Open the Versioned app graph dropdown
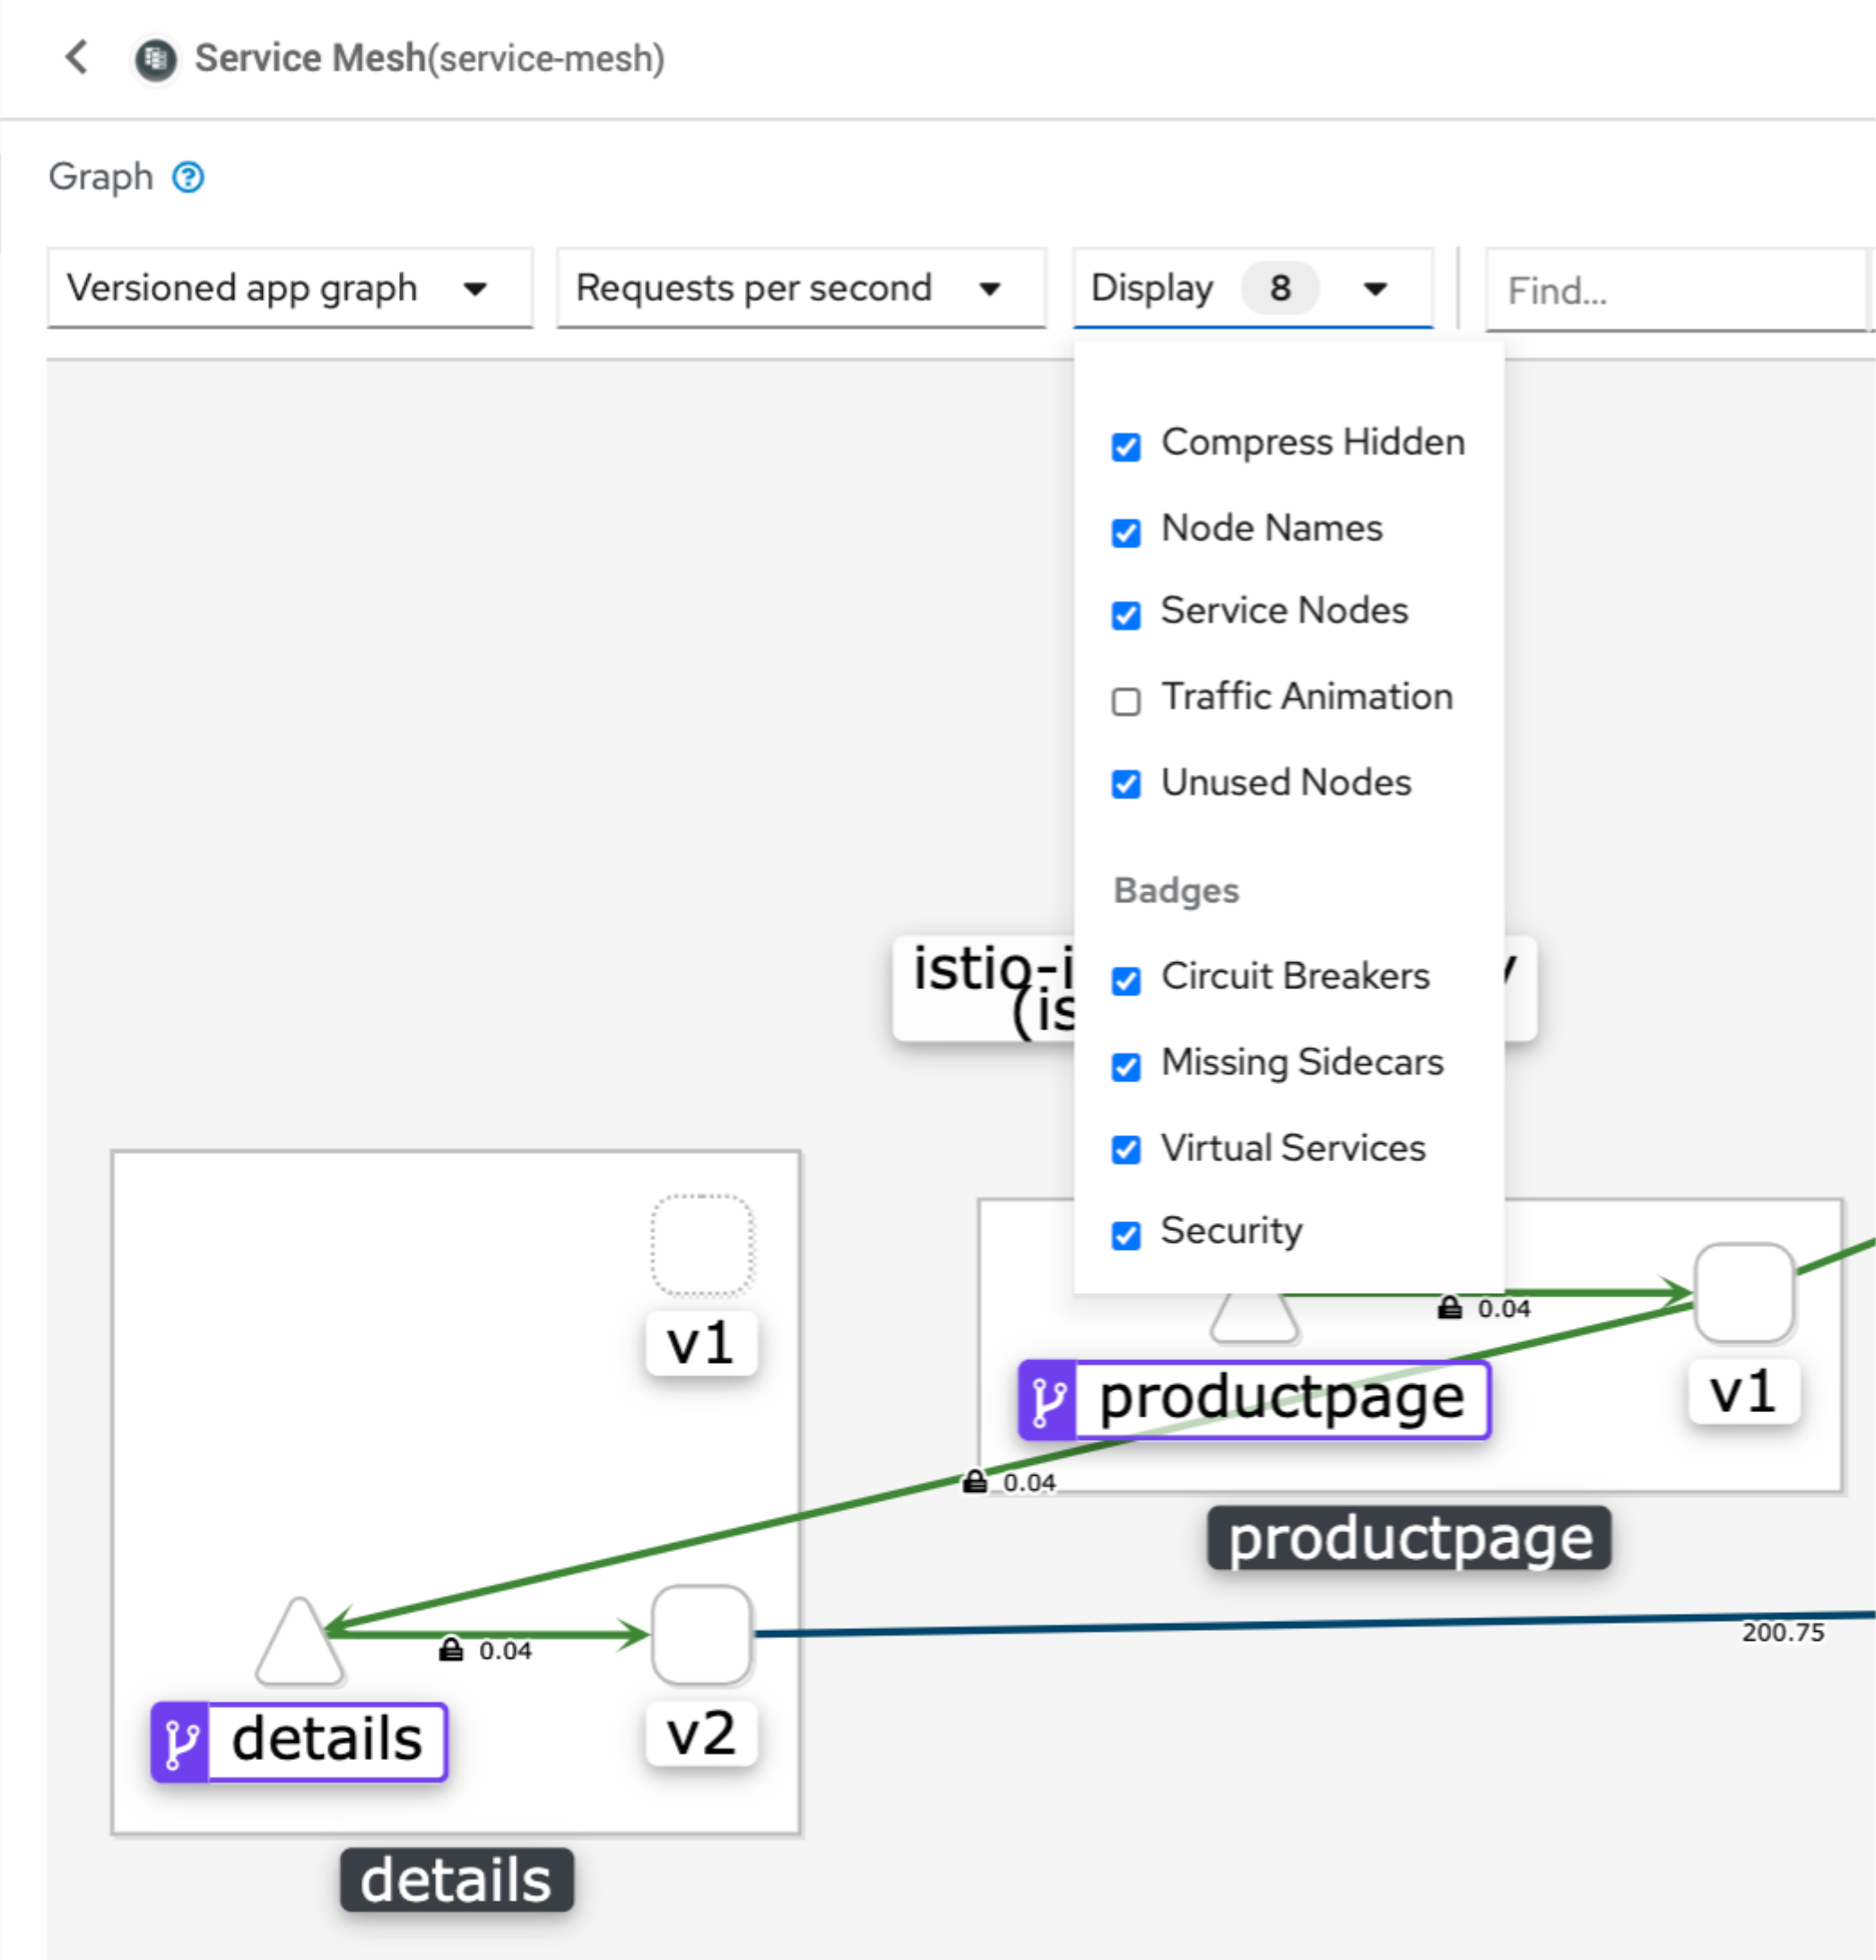 pyautogui.click(x=289, y=289)
